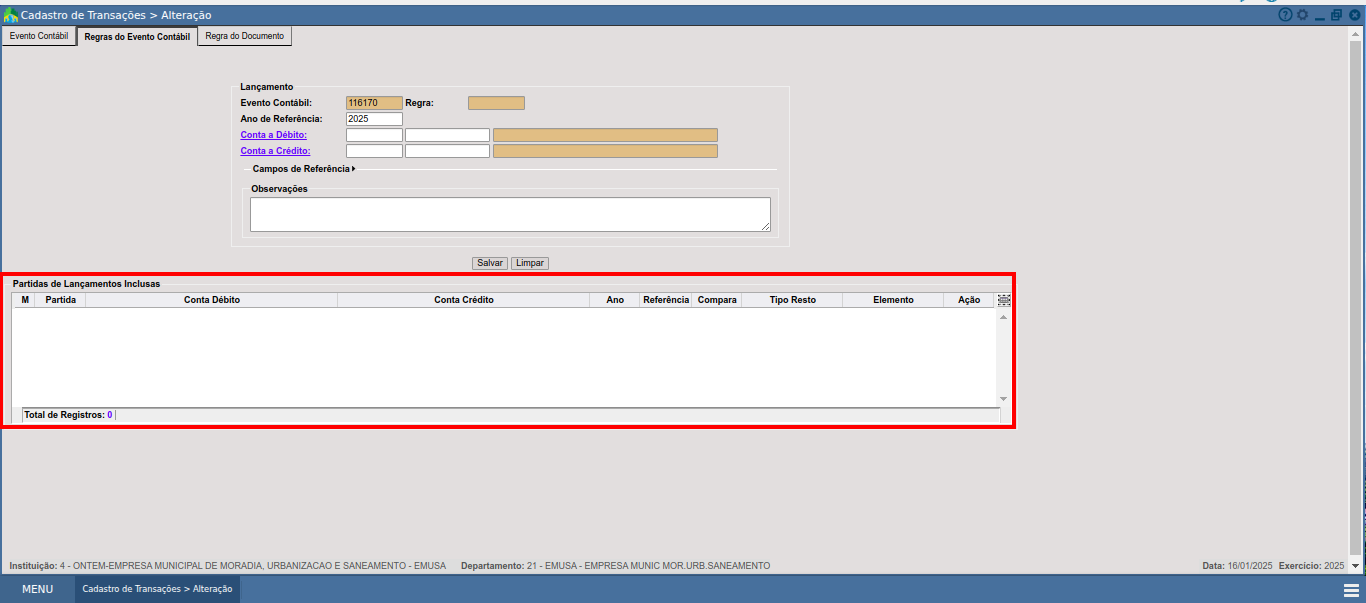Follow the Conta a Débito link
Screen dimensions: 1366x603
[273, 135]
